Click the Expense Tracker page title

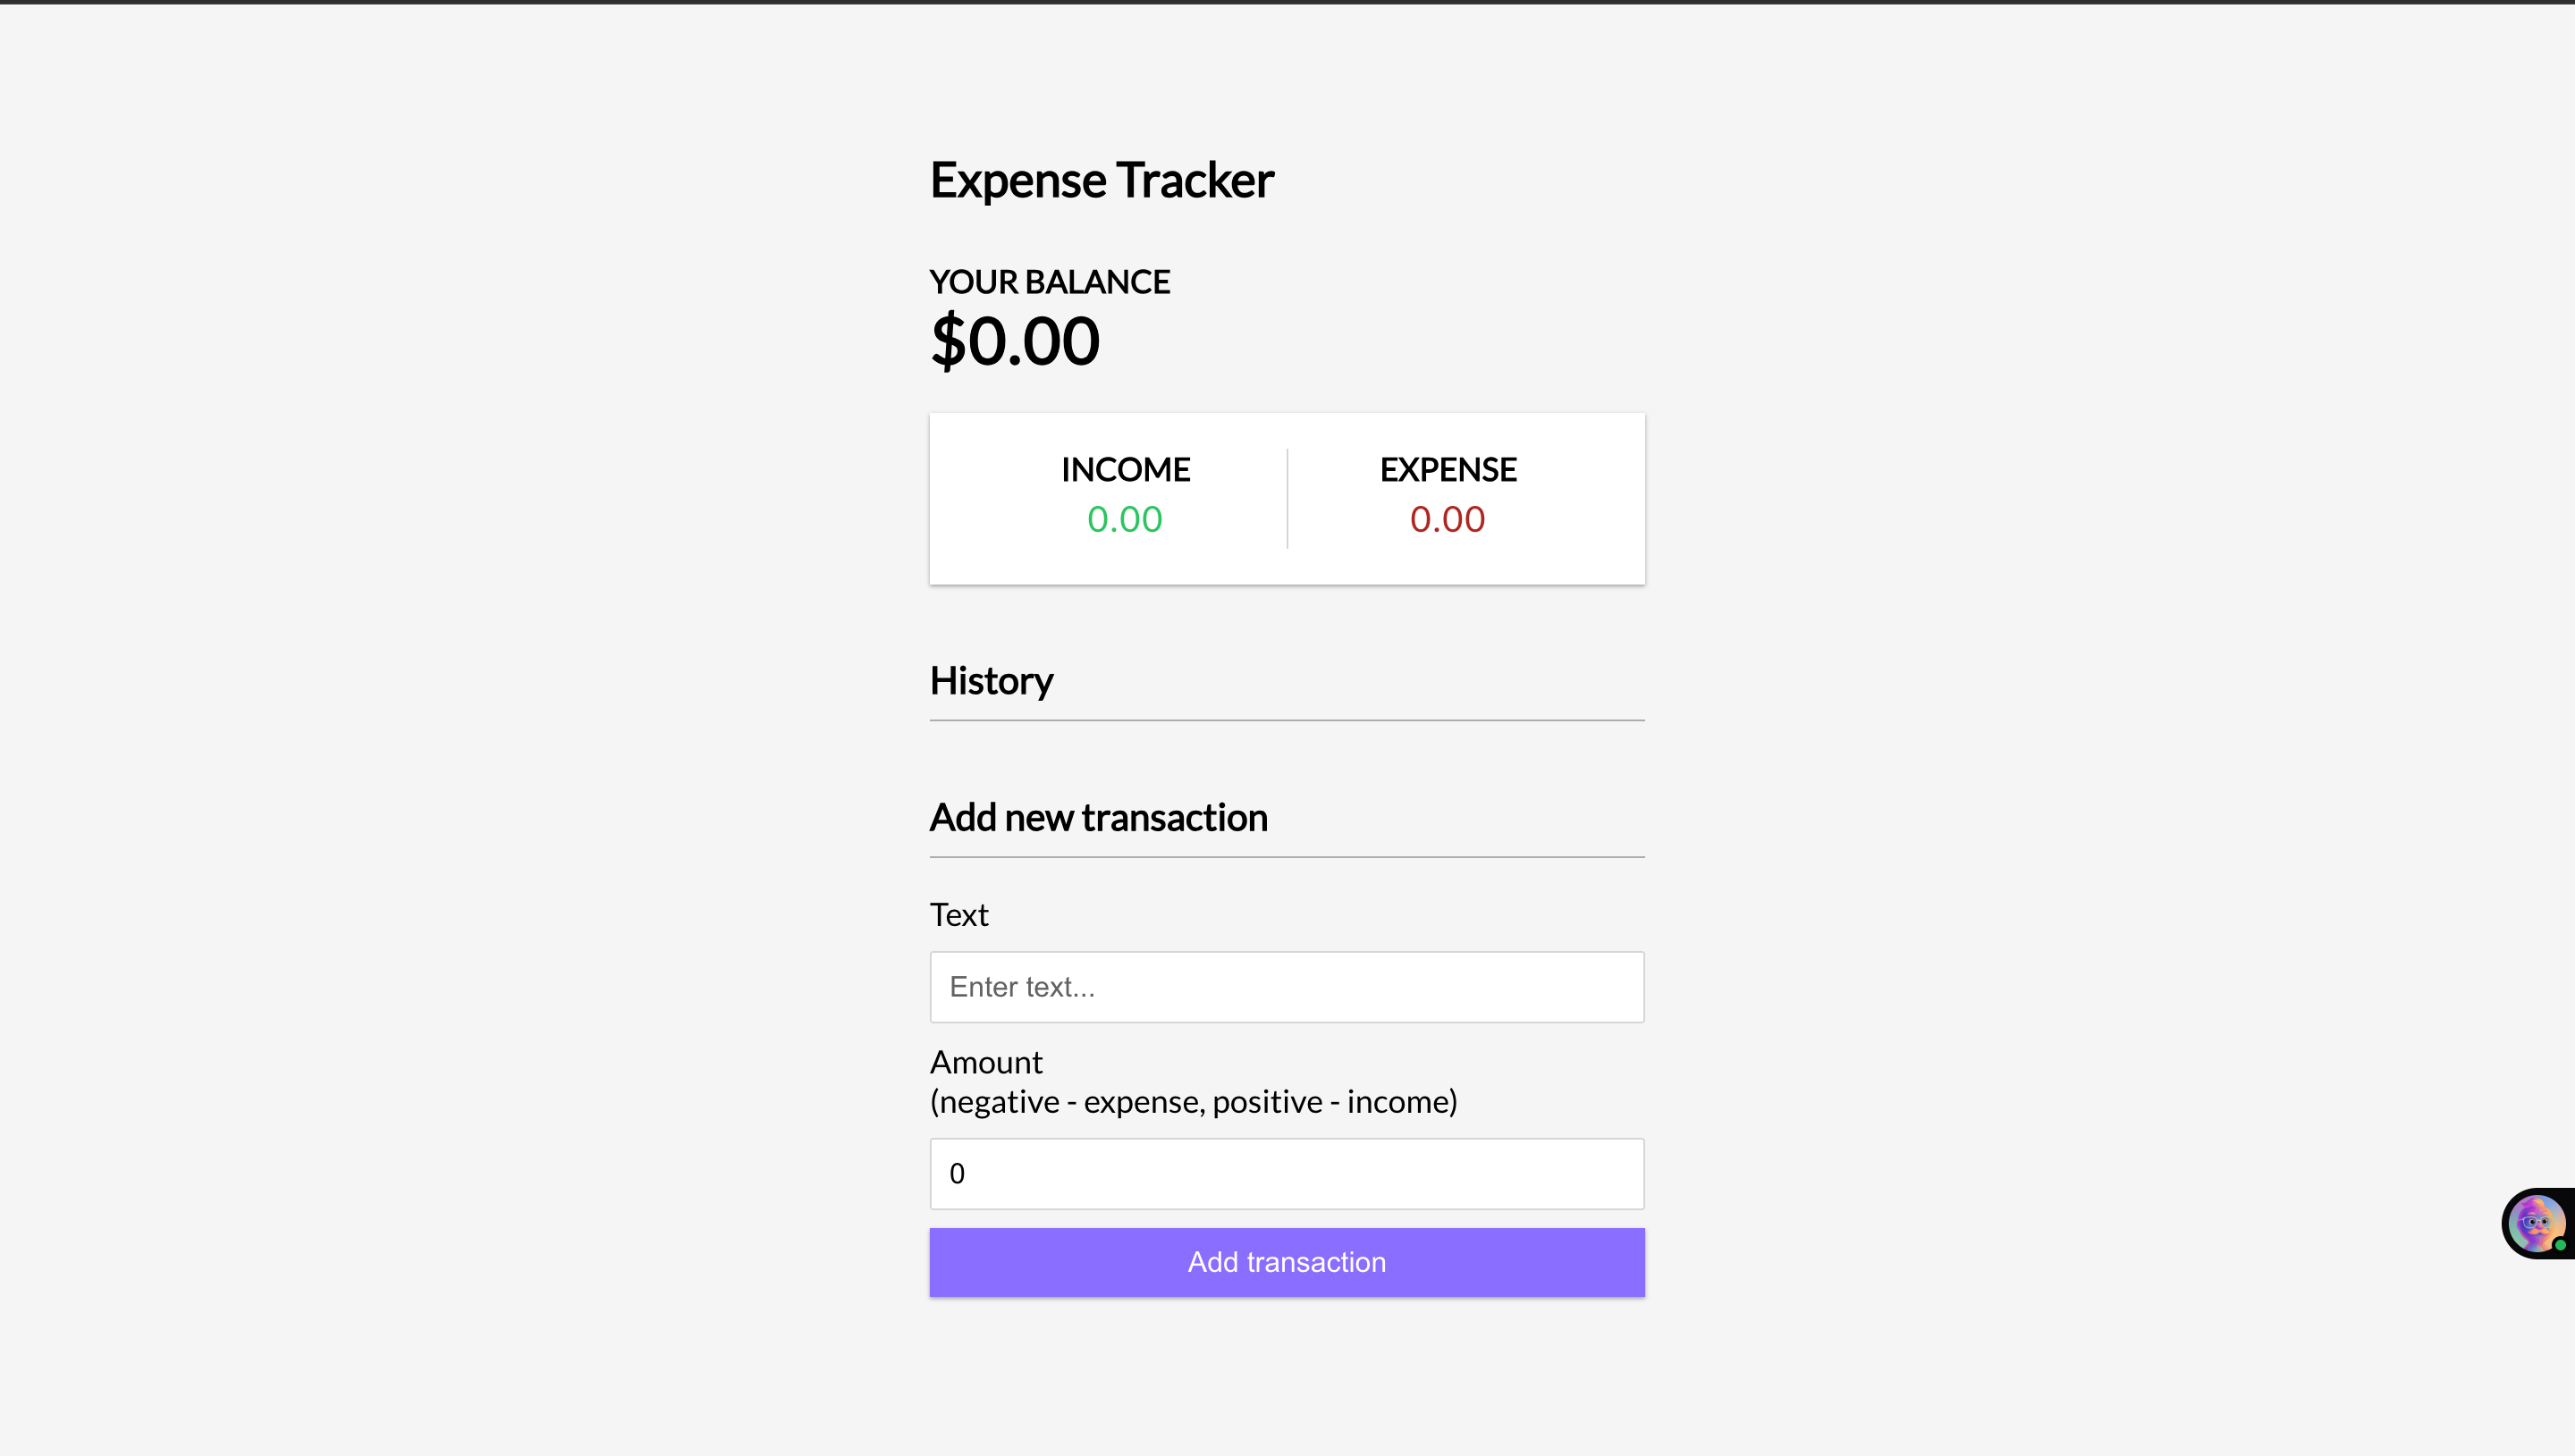point(1101,181)
